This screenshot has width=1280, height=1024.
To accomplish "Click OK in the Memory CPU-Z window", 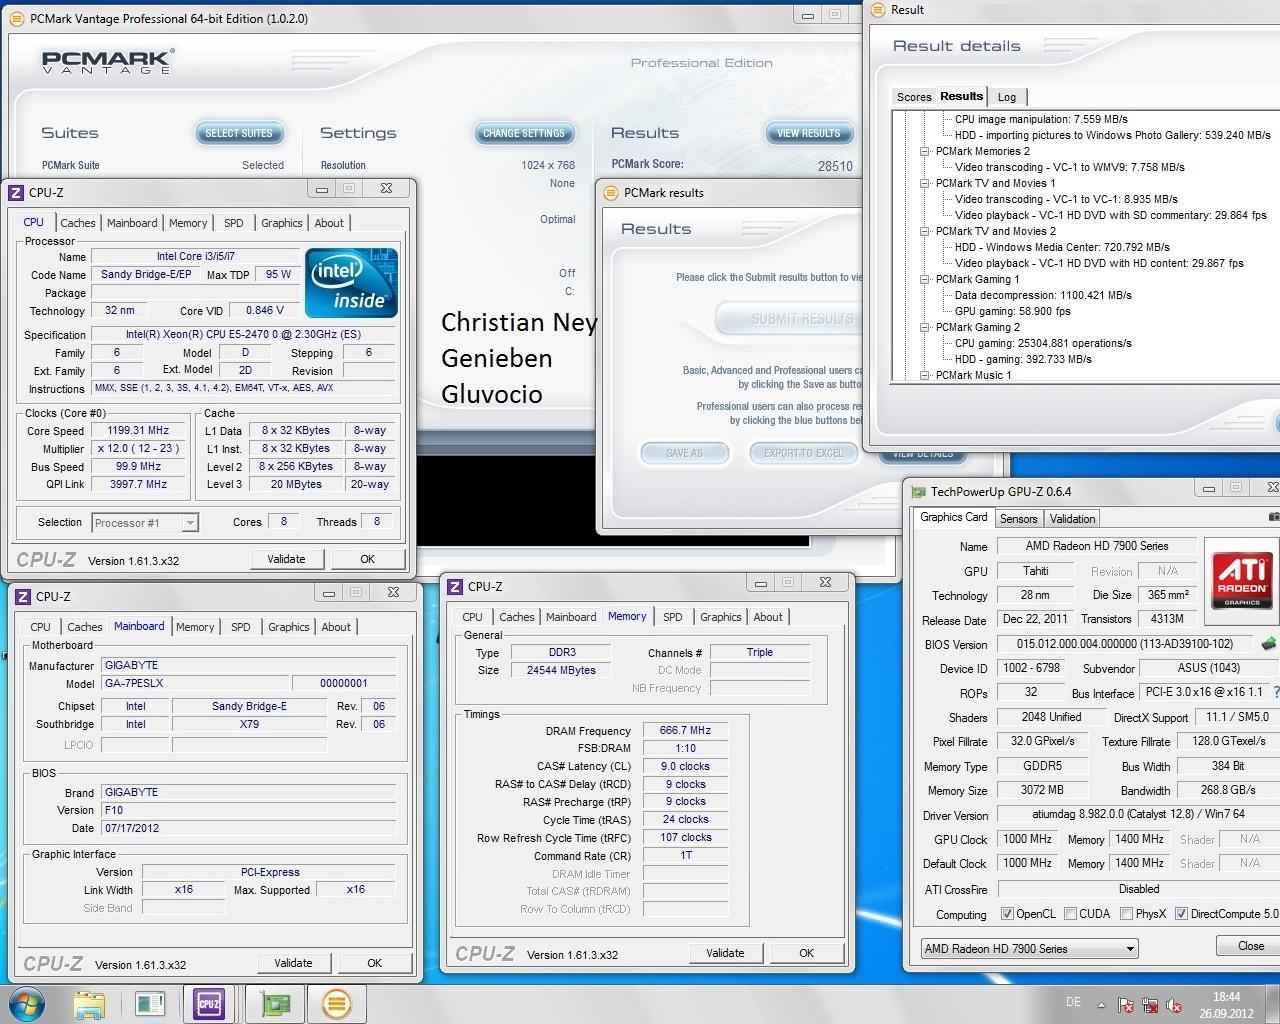I will click(x=807, y=953).
